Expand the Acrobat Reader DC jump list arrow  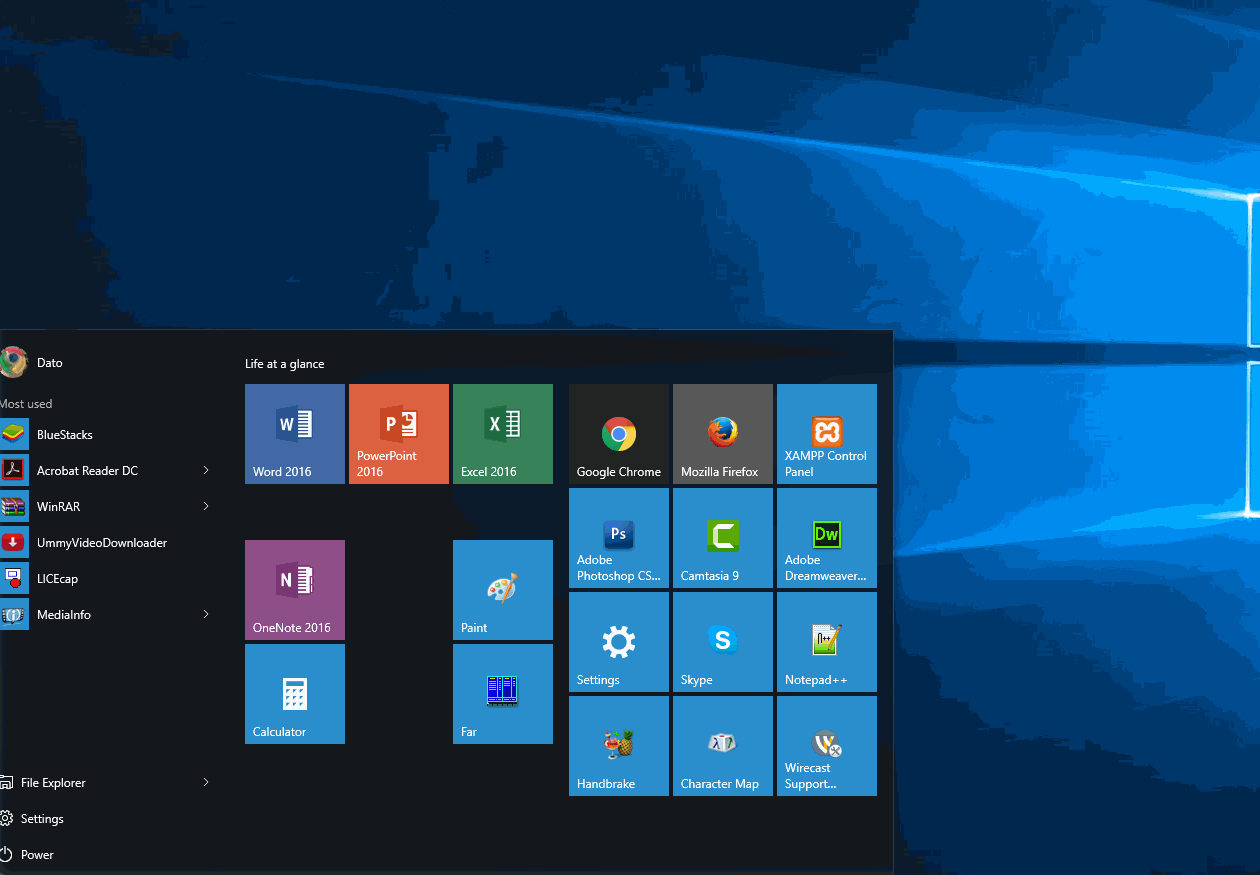pyautogui.click(x=206, y=471)
